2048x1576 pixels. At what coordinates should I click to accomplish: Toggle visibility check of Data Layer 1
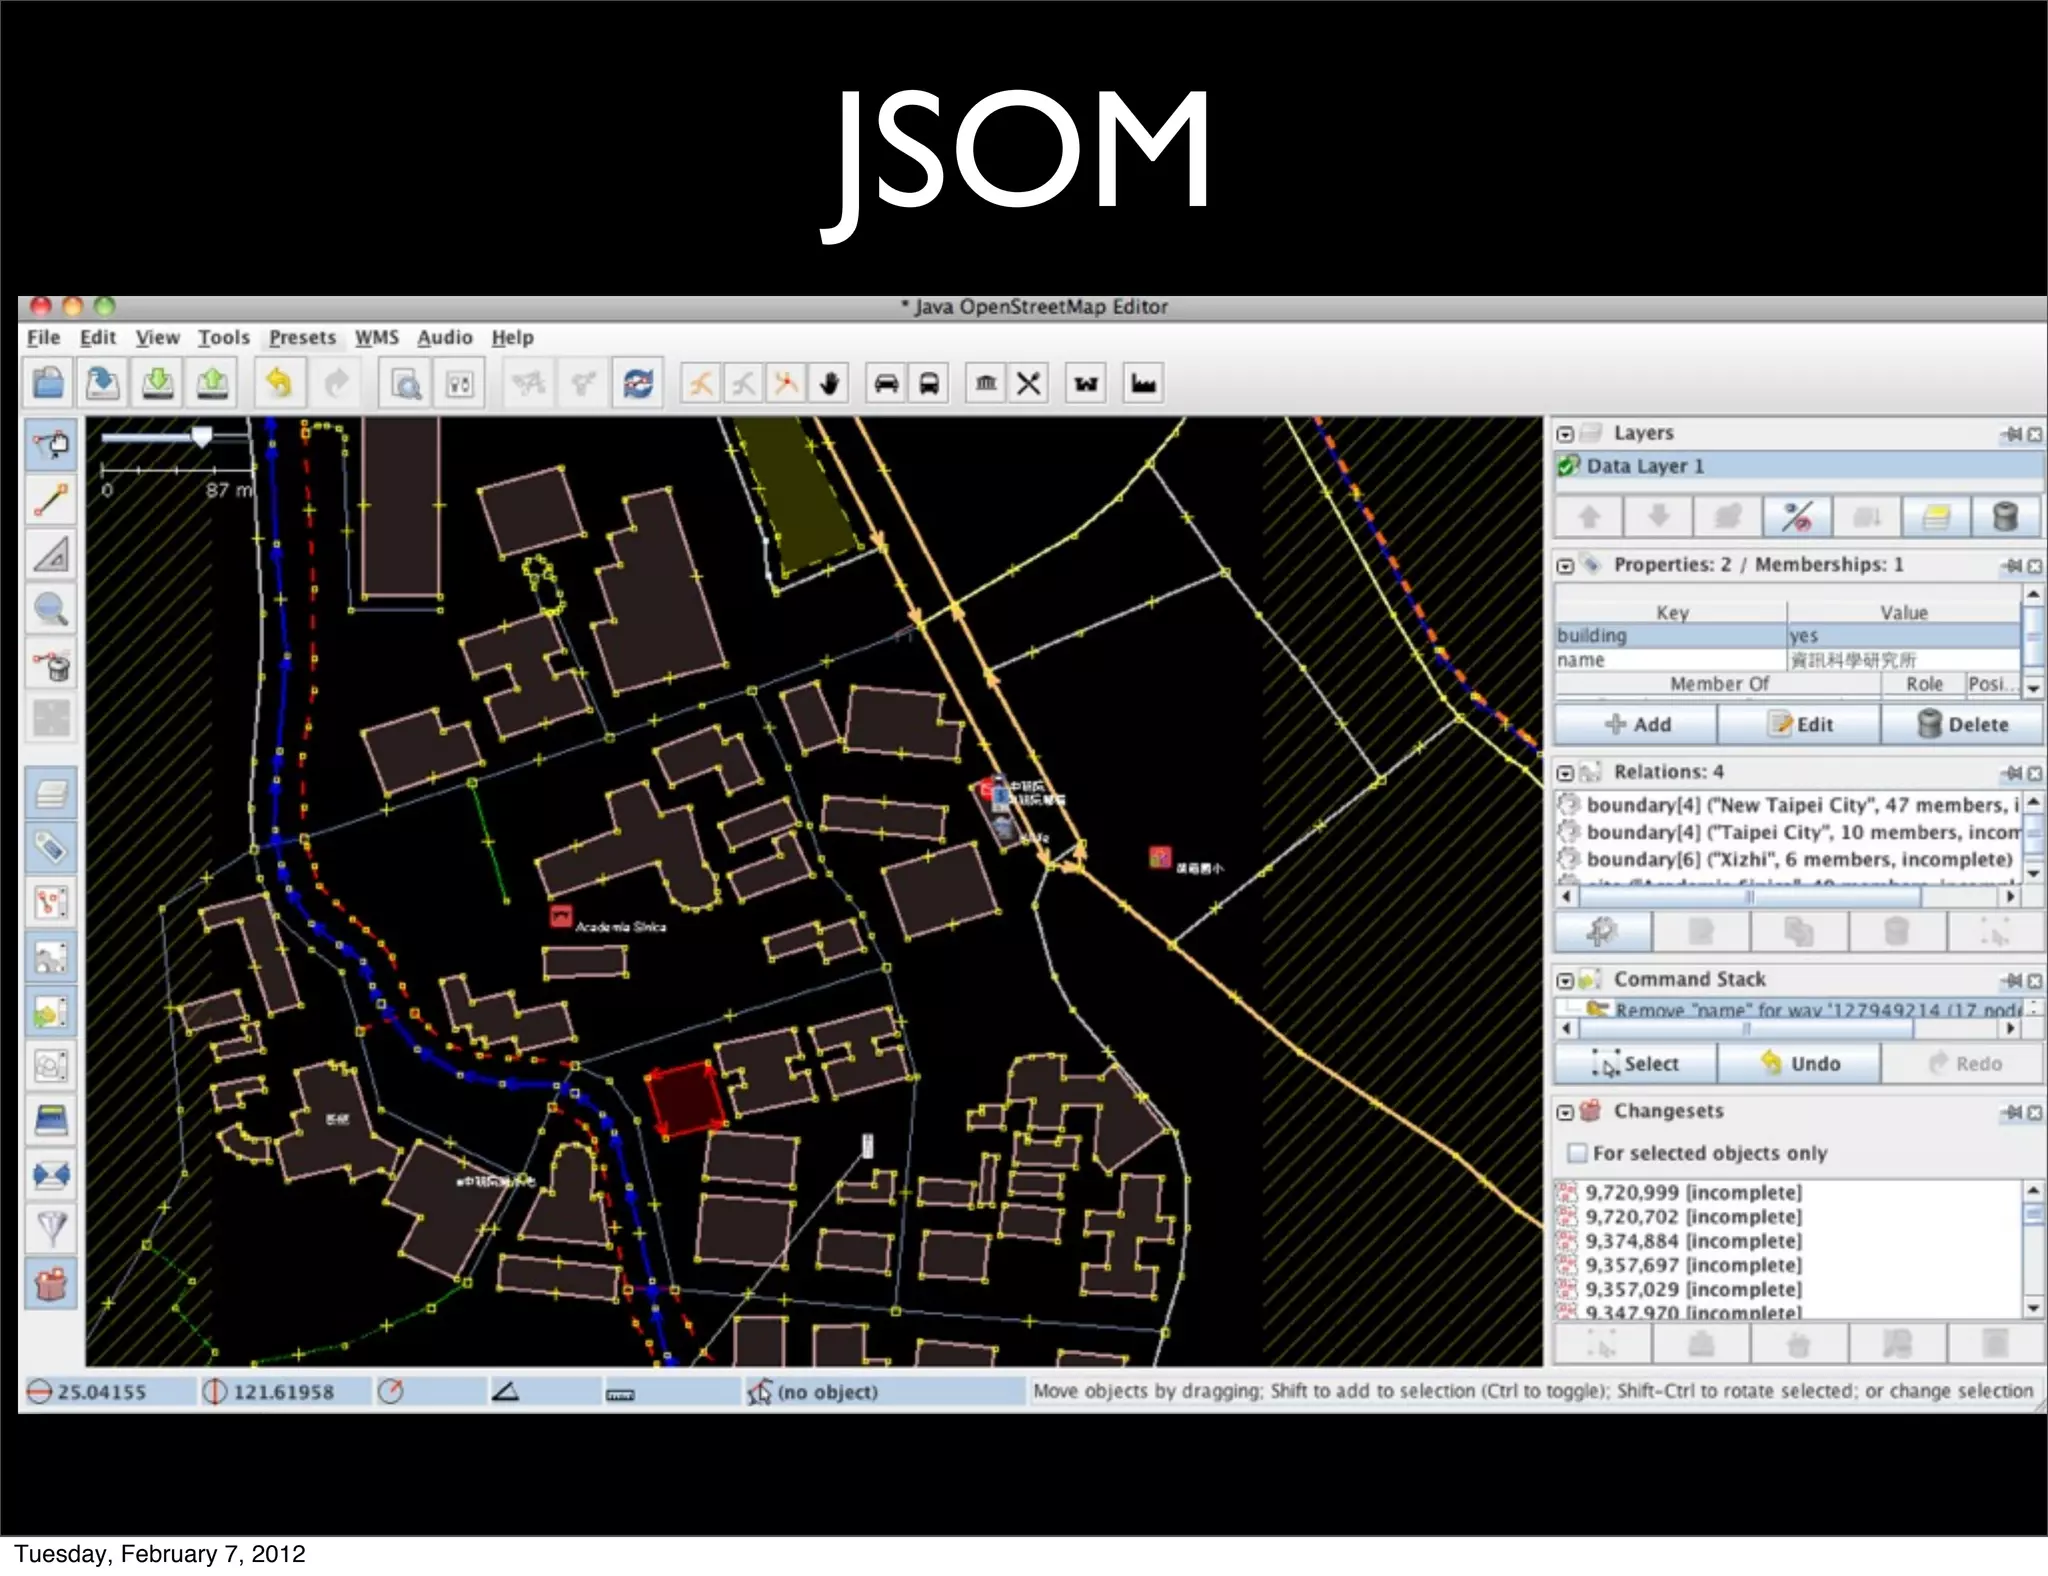coord(1568,466)
